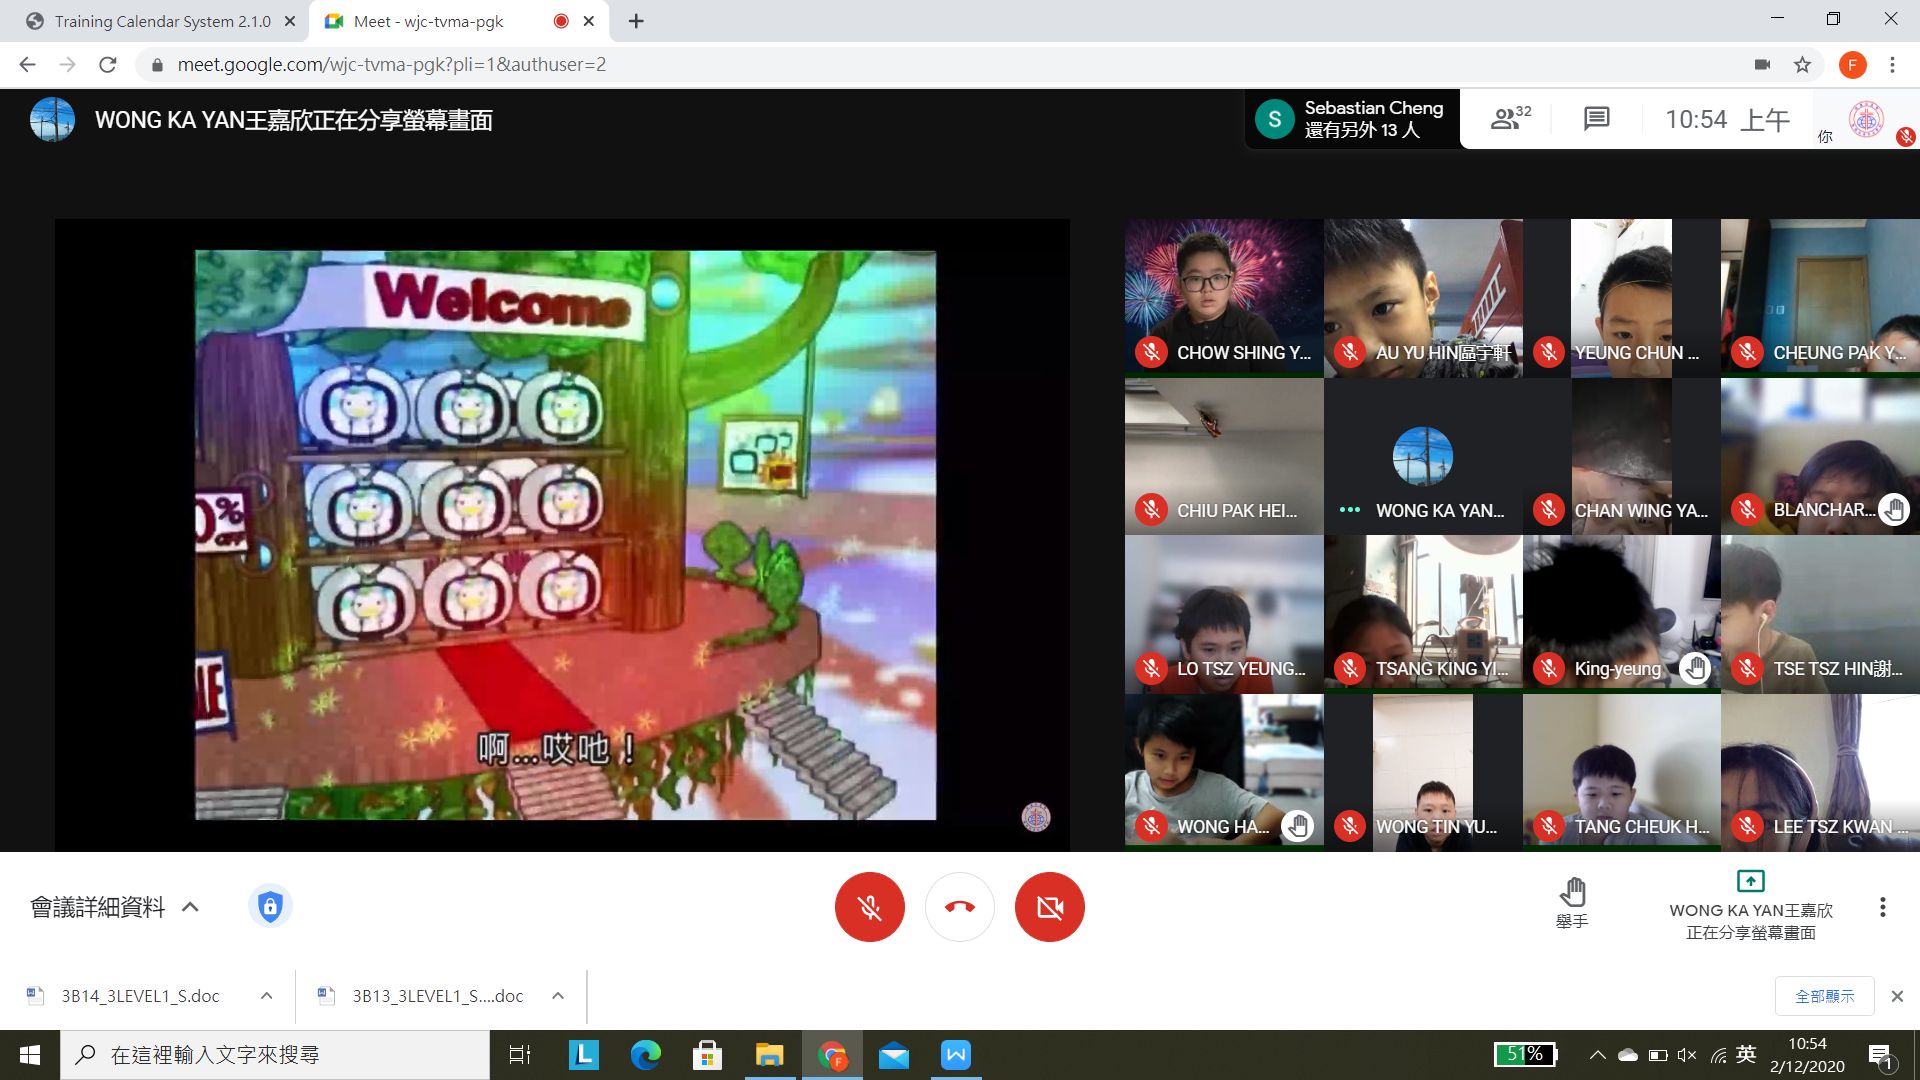Select LO TSZ YEUNG video tile
1920x1080 pixels.
[x=1224, y=614]
